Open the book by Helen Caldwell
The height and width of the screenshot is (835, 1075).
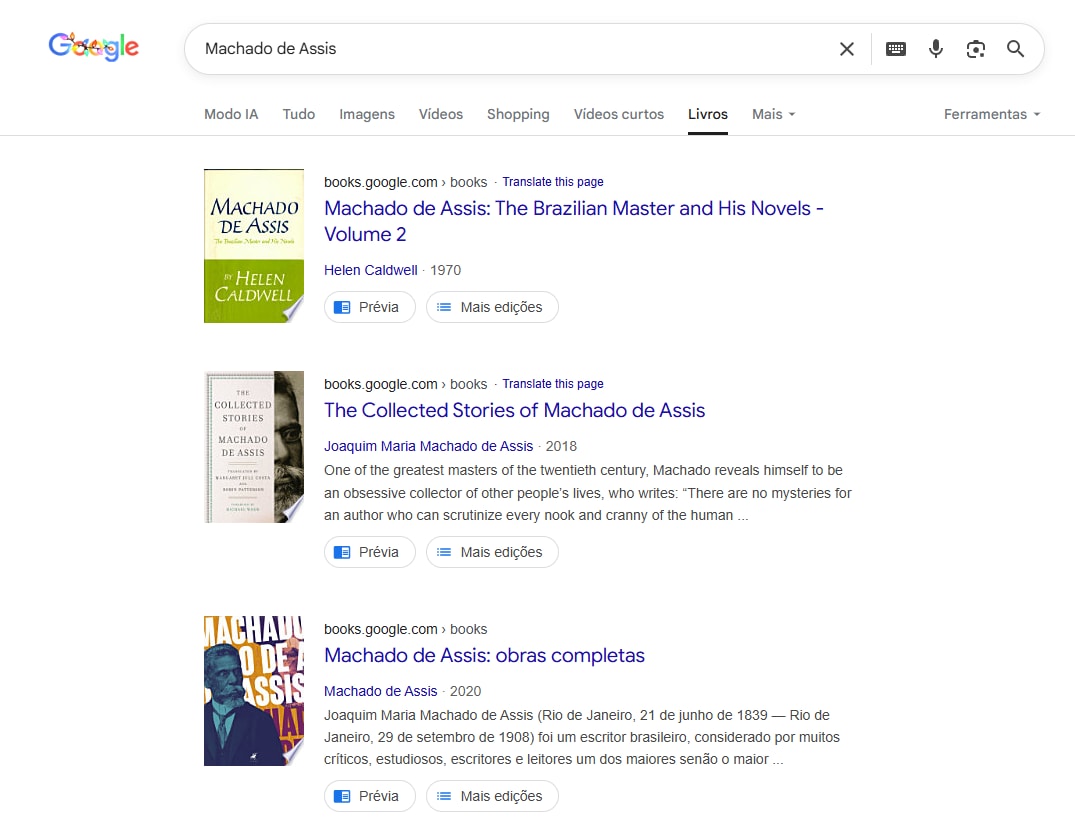(x=573, y=221)
